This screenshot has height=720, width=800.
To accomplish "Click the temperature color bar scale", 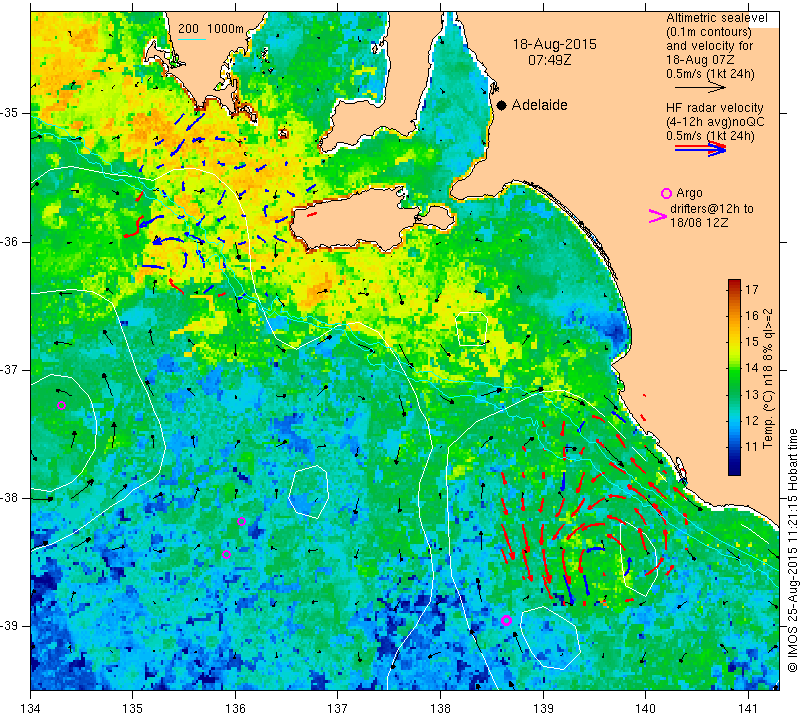I will pos(734,377).
